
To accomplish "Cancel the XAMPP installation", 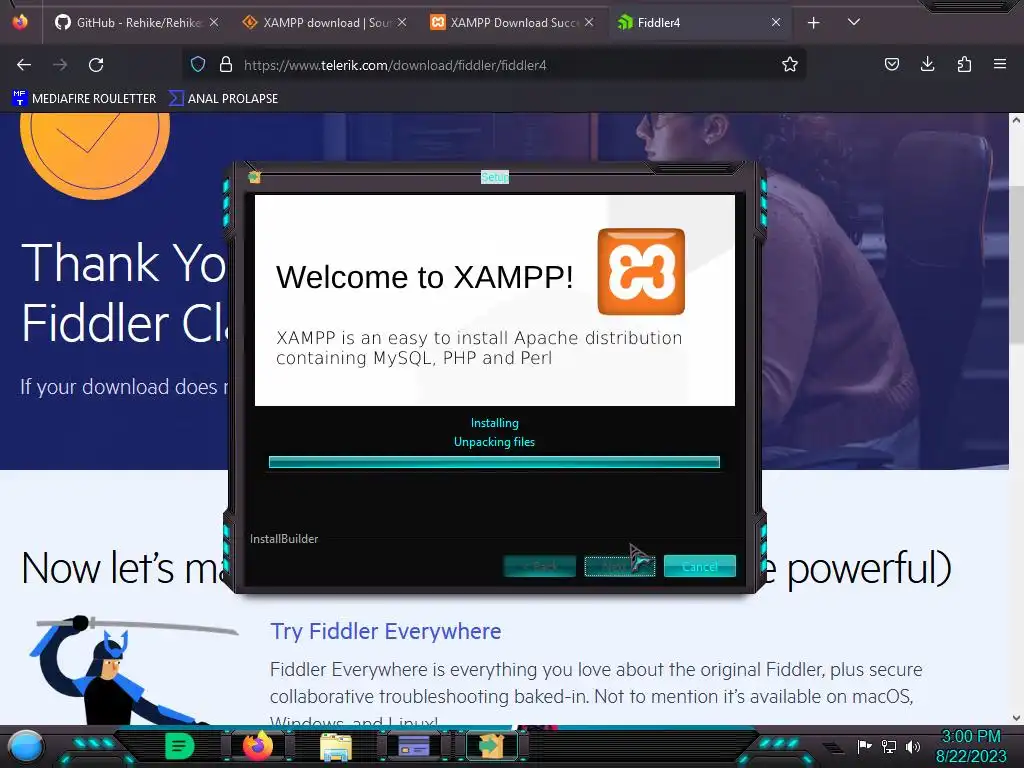I will coord(699,566).
